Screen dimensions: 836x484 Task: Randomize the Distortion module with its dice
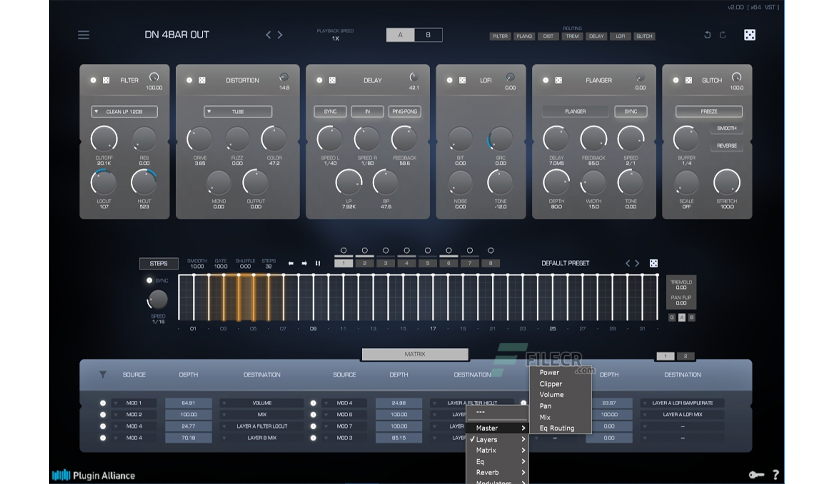(202, 80)
